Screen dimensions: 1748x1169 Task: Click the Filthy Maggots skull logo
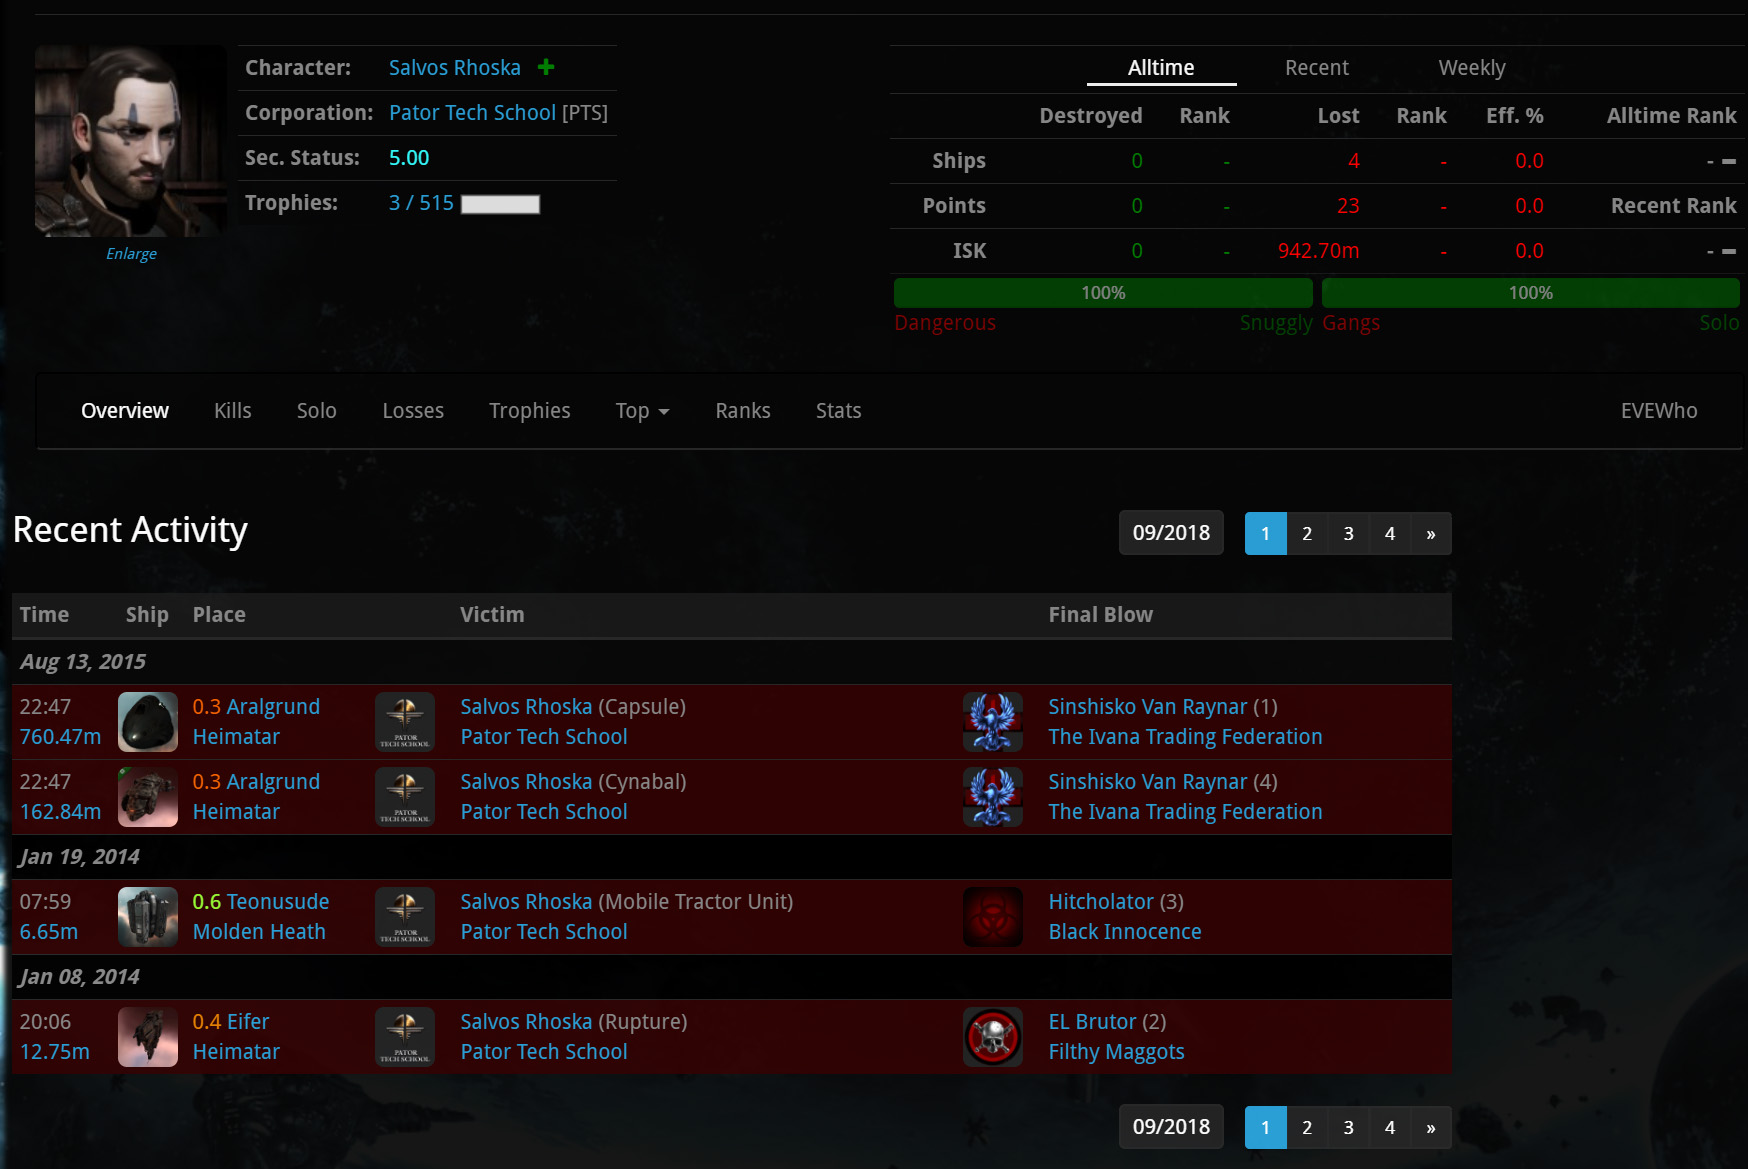coord(993,1037)
